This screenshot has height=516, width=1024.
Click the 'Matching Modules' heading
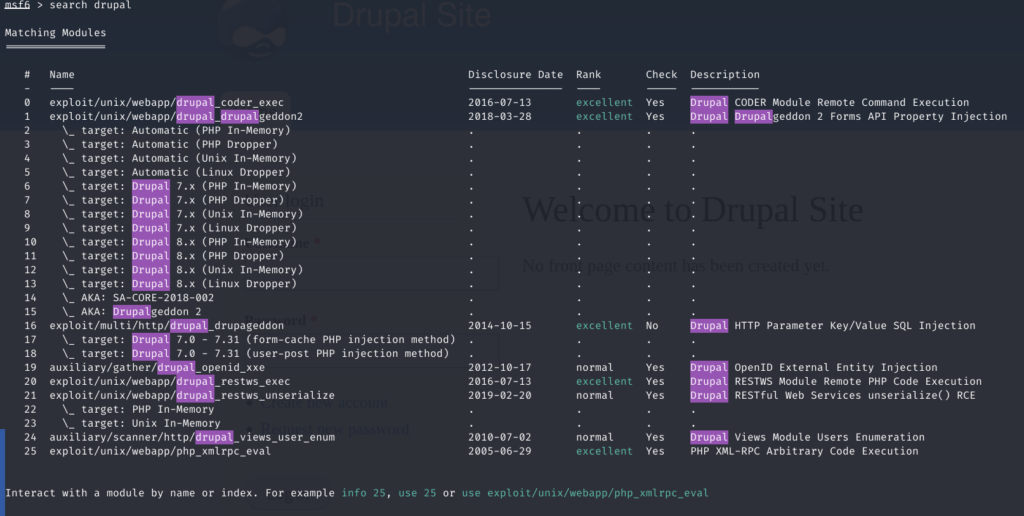point(56,33)
